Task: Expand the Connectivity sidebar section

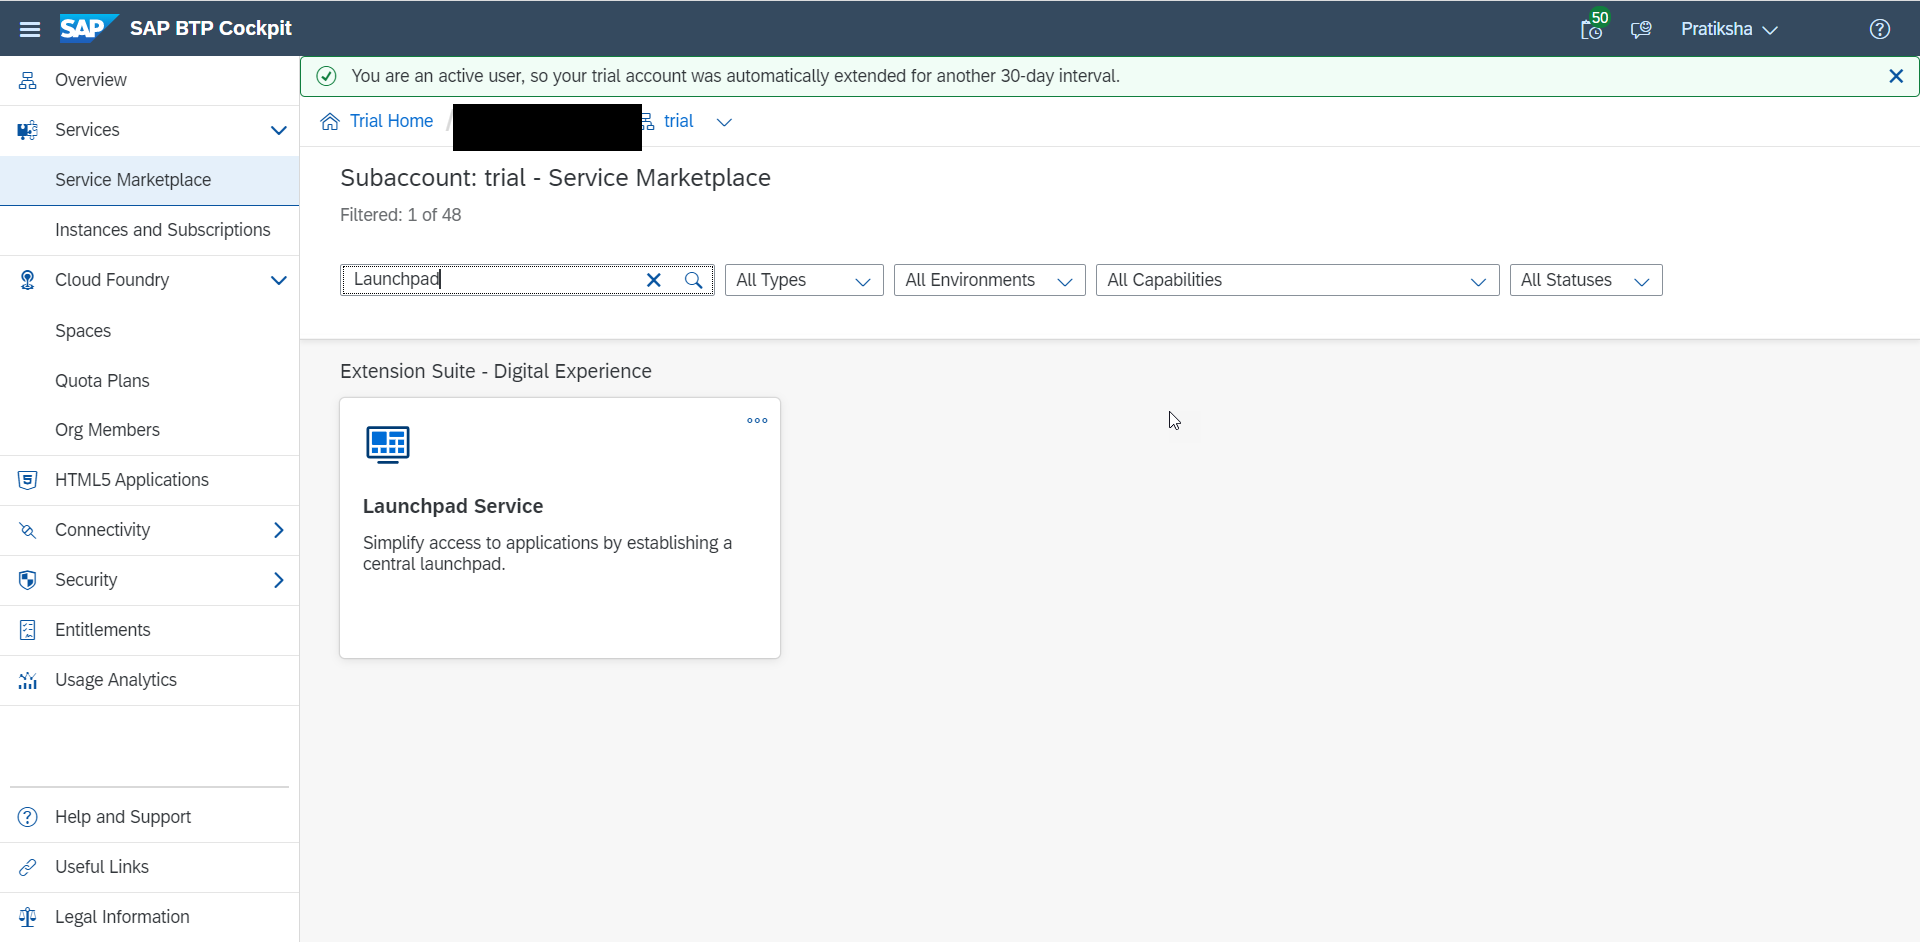Action: click(278, 530)
